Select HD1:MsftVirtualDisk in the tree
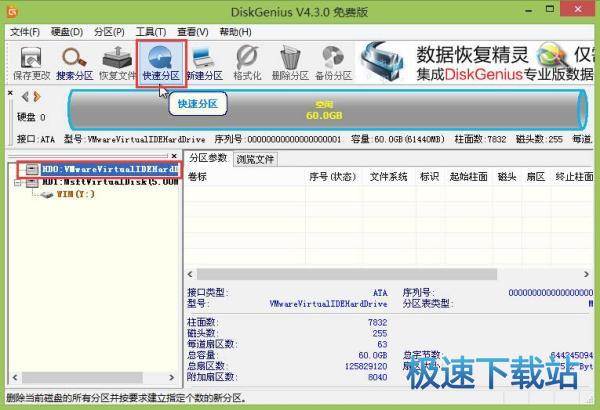This screenshot has height=410, width=600. (110, 182)
